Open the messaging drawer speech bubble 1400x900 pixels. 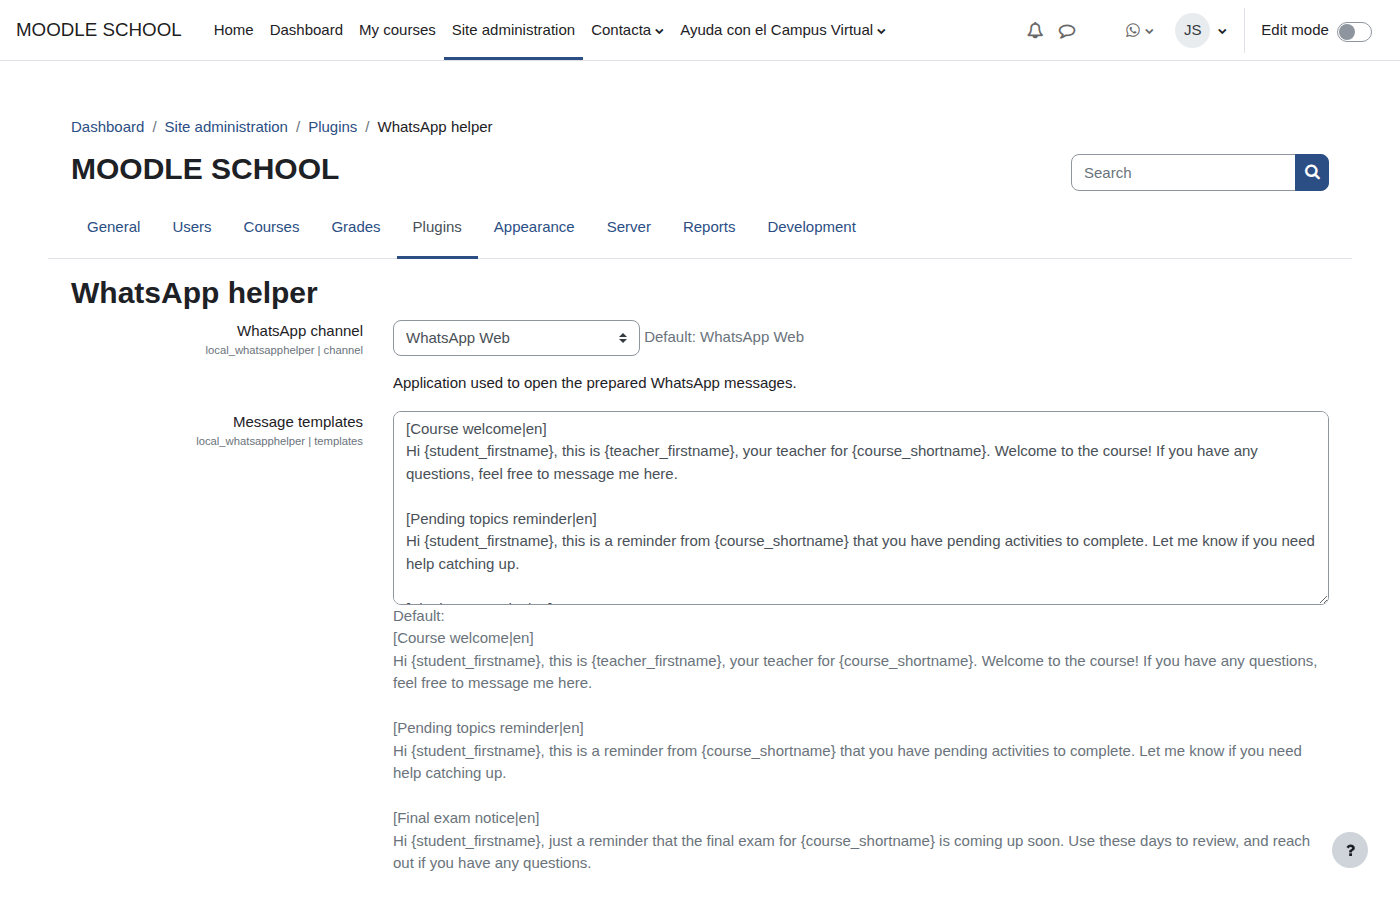(x=1067, y=31)
